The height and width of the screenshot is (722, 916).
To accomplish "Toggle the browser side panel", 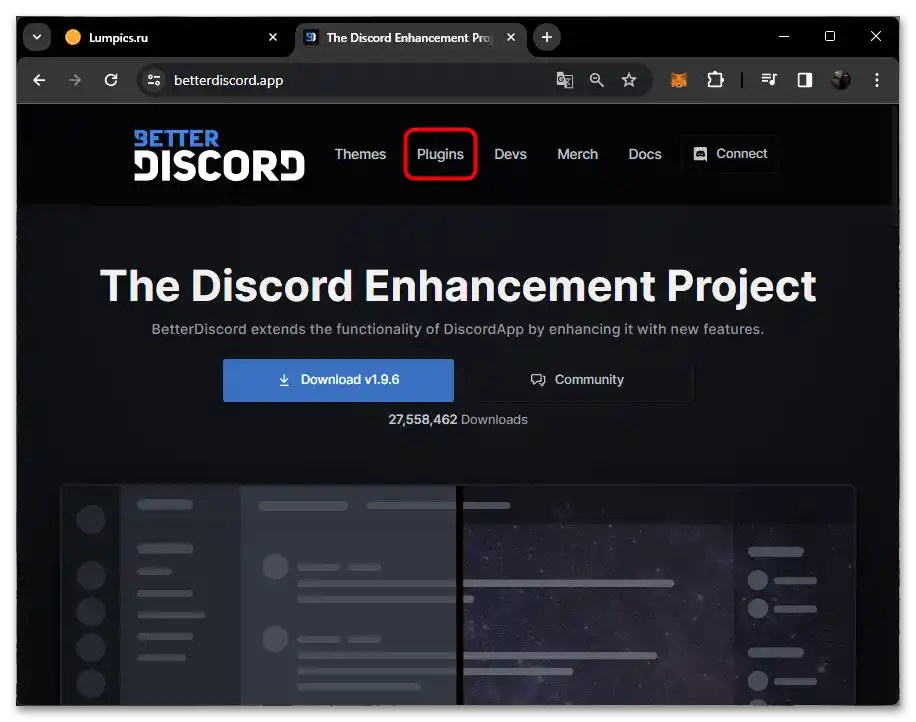I will (x=805, y=80).
